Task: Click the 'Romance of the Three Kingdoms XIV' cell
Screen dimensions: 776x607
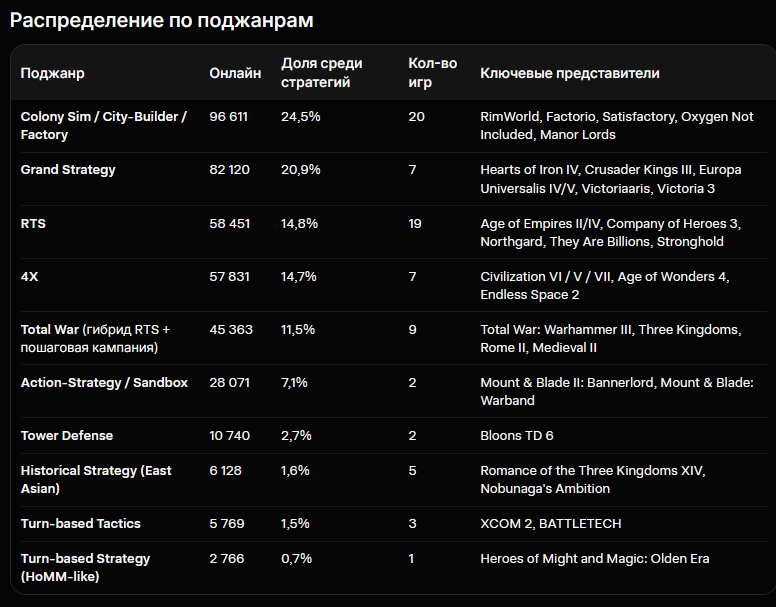Action: point(592,479)
